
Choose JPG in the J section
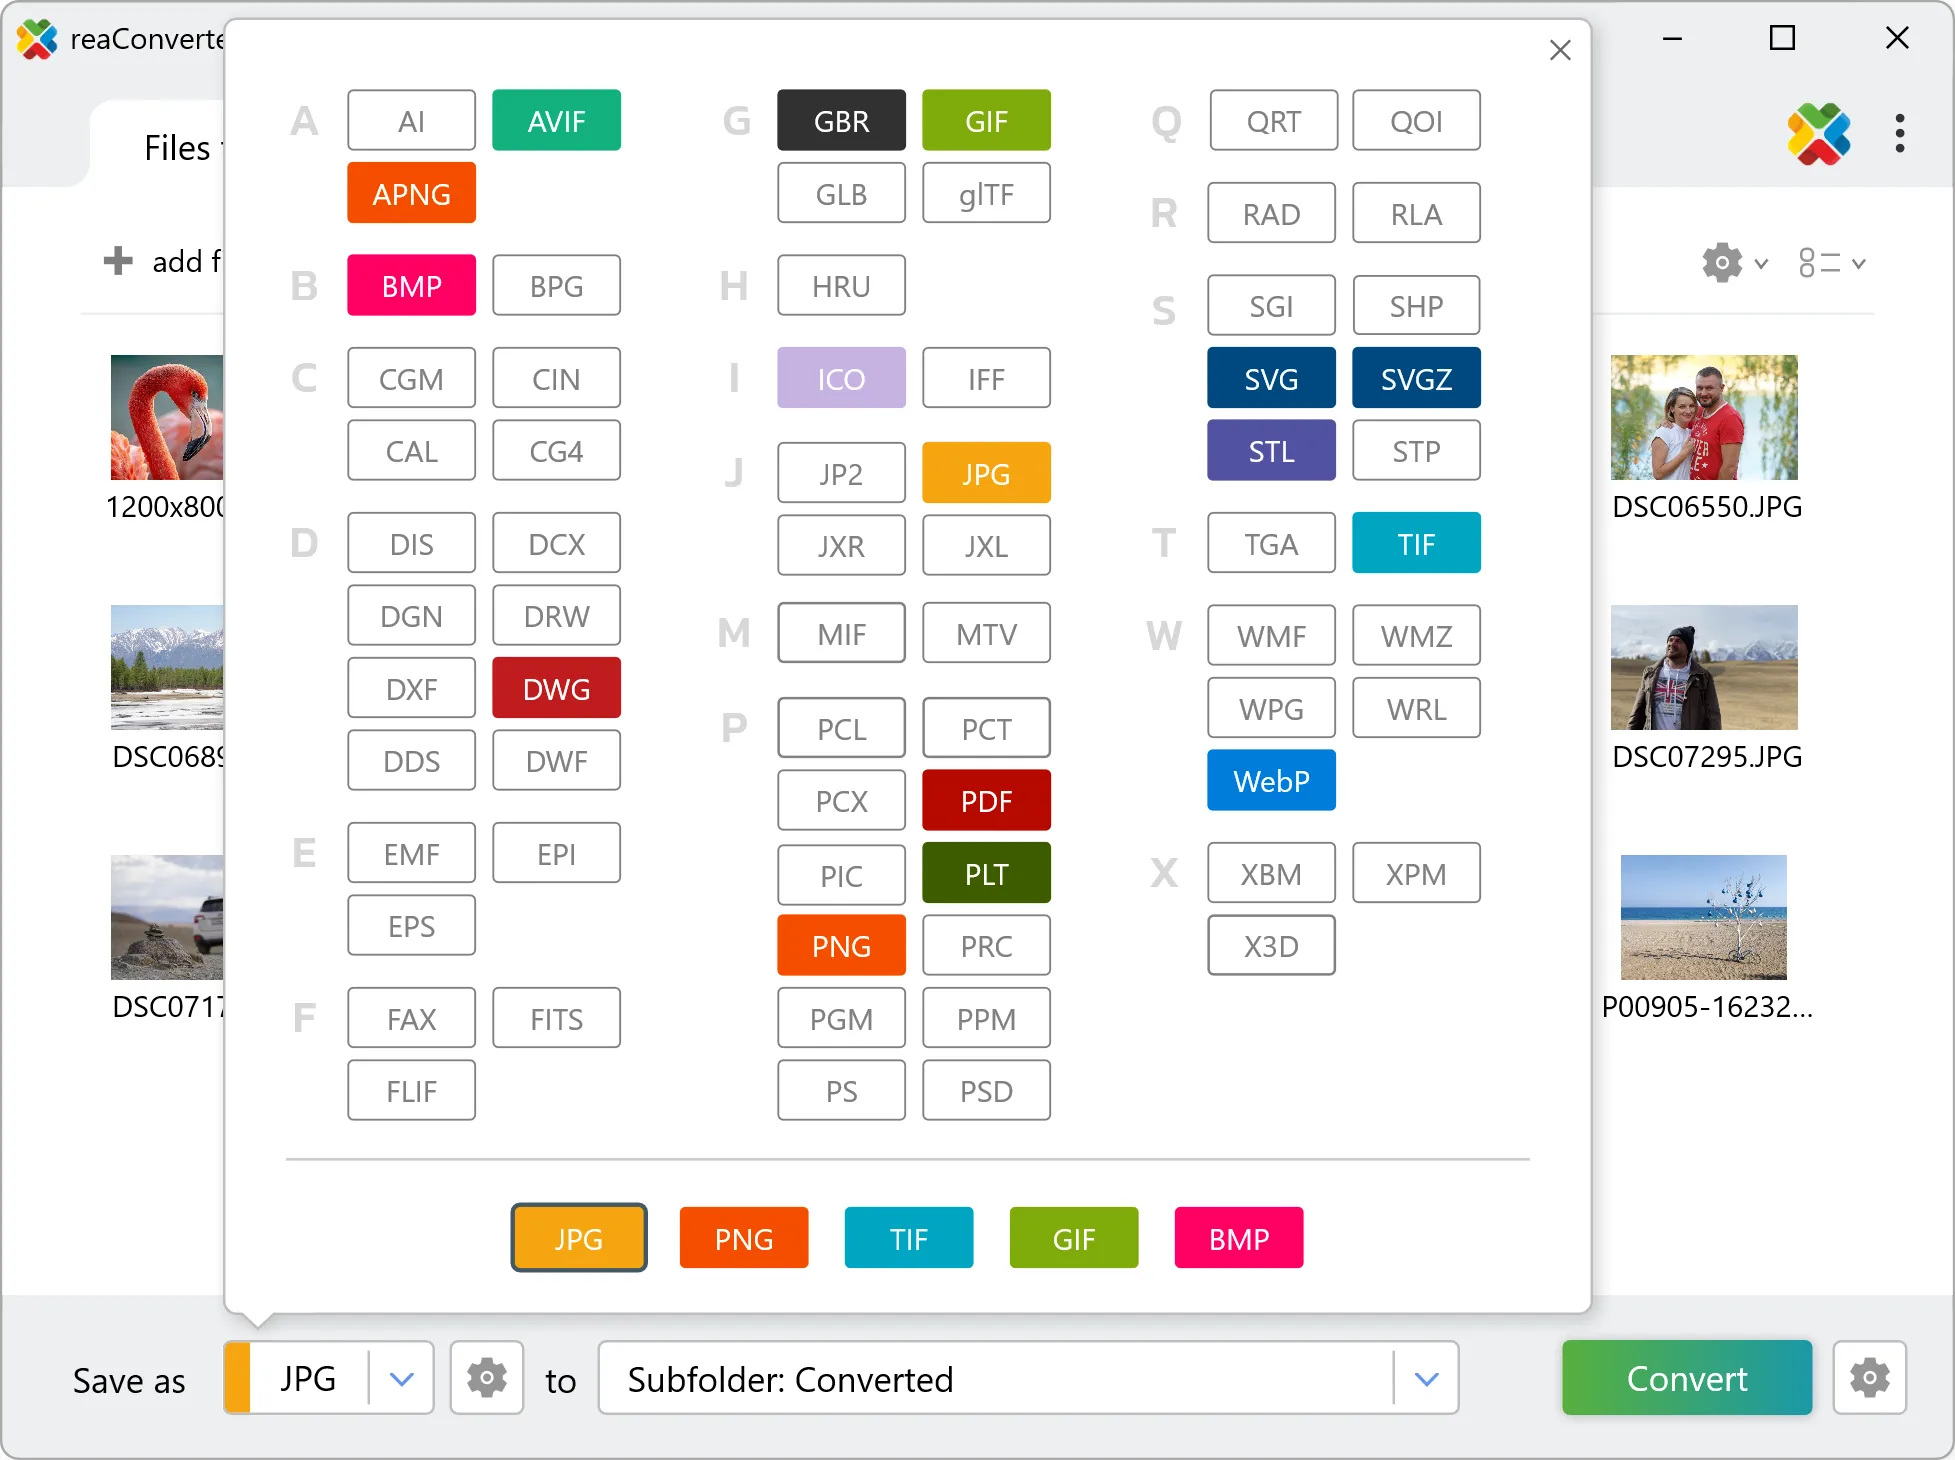[986, 473]
